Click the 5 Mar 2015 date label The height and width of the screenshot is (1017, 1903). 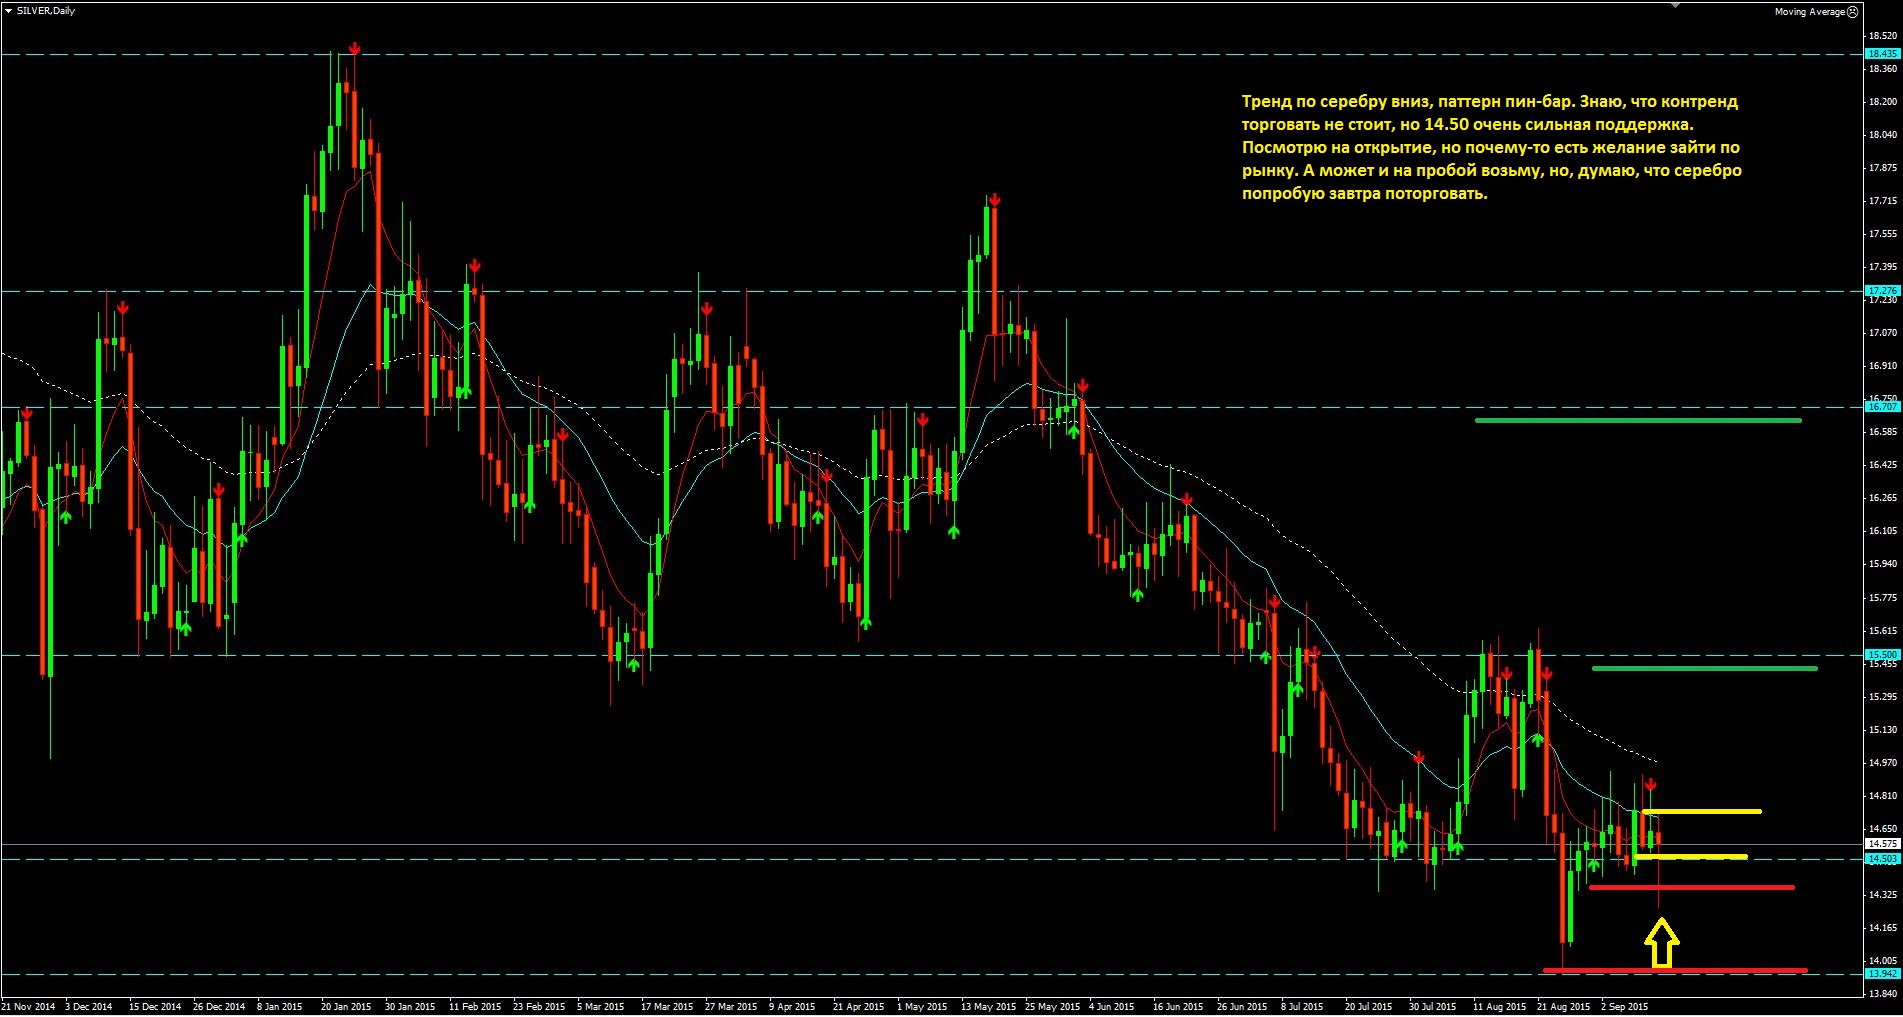pyautogui.click(x=600, y=1007)
